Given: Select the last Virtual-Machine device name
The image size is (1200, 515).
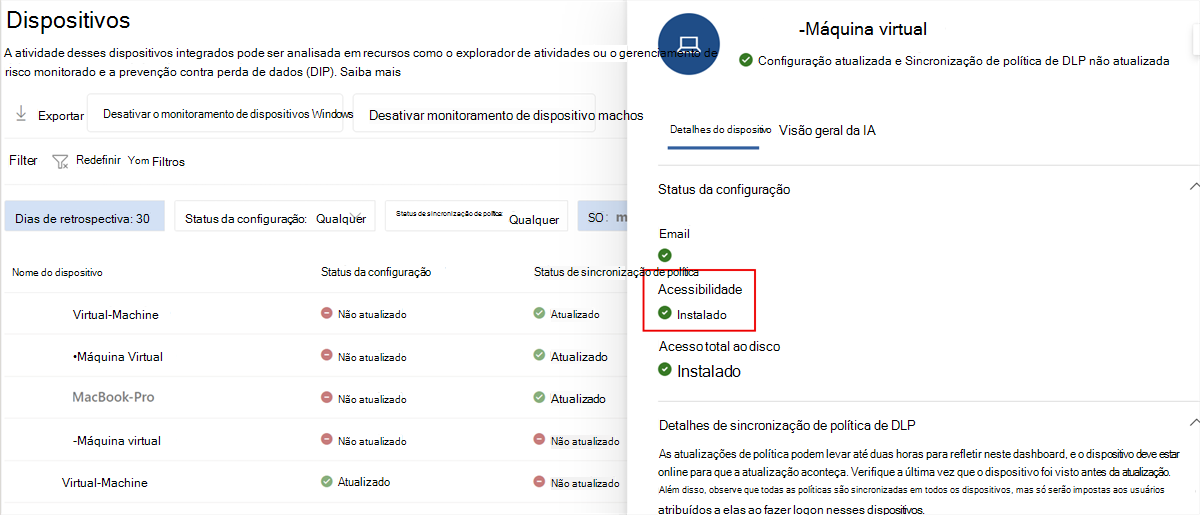Looking at the screenshot, I should [105, 482].
